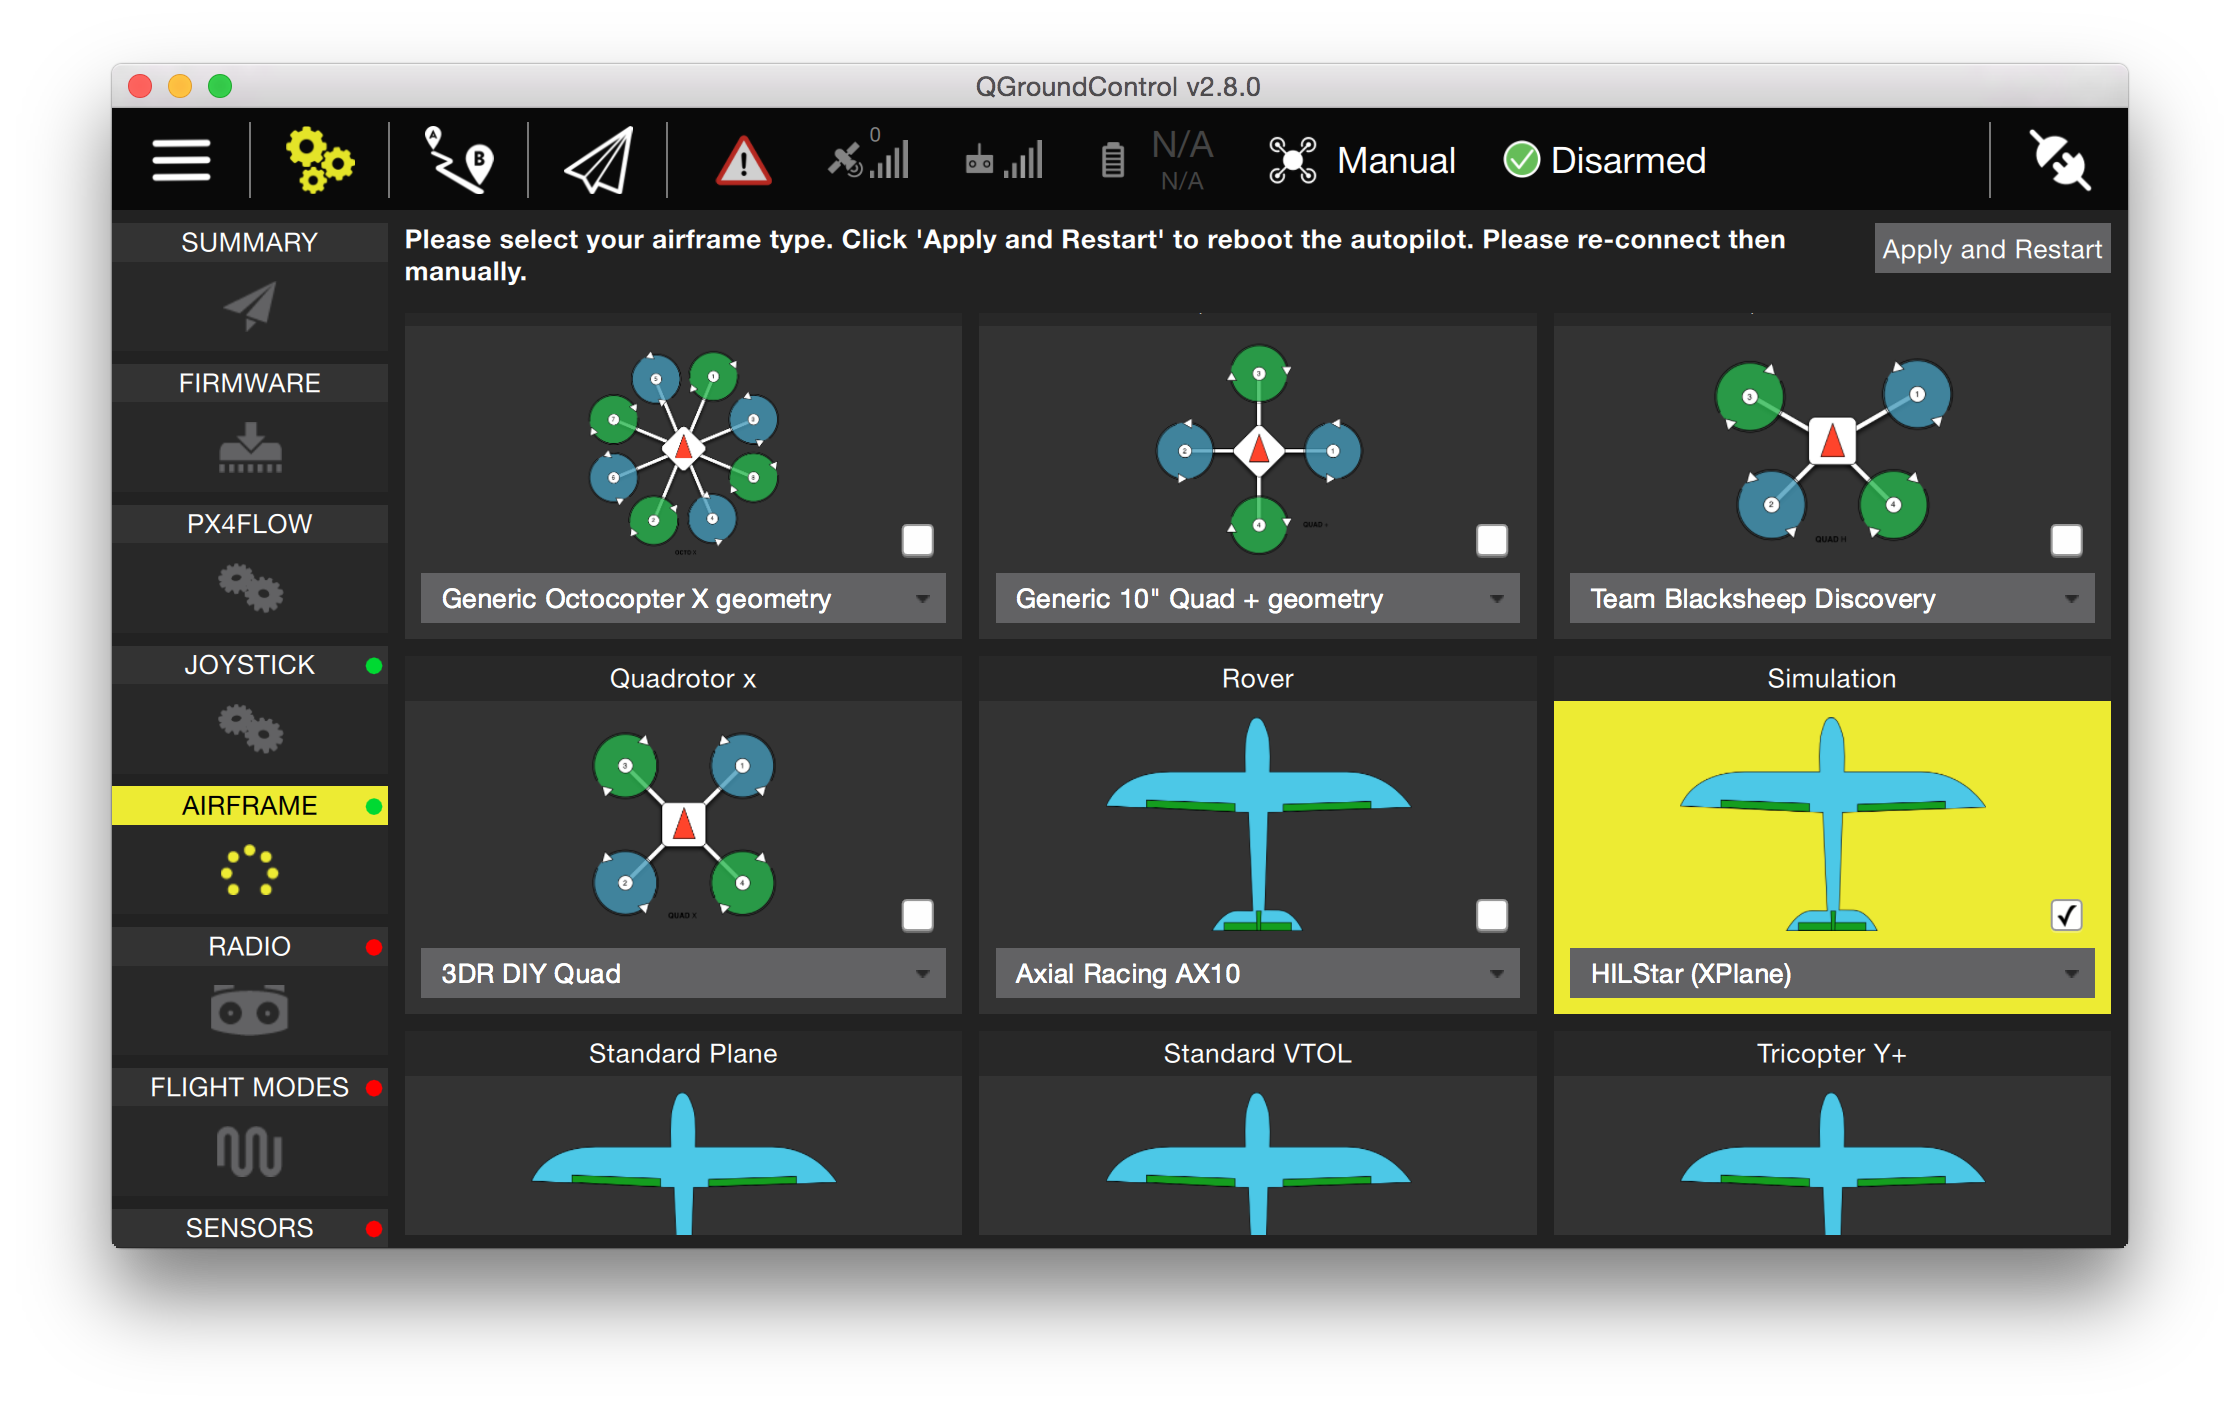The image size is (2240, 1408).
Task: Check the Generic Octocopter X checkbox
Action: [x=917, y=540]
